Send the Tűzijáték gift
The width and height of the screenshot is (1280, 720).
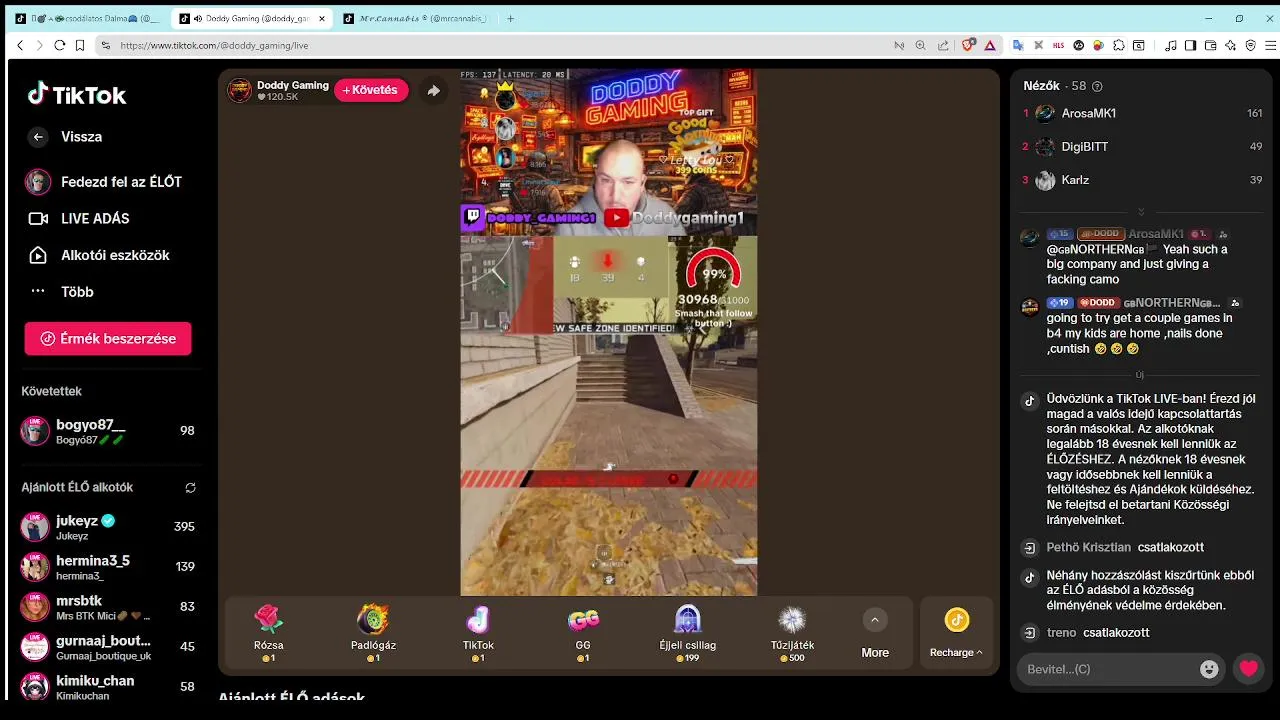792,634
